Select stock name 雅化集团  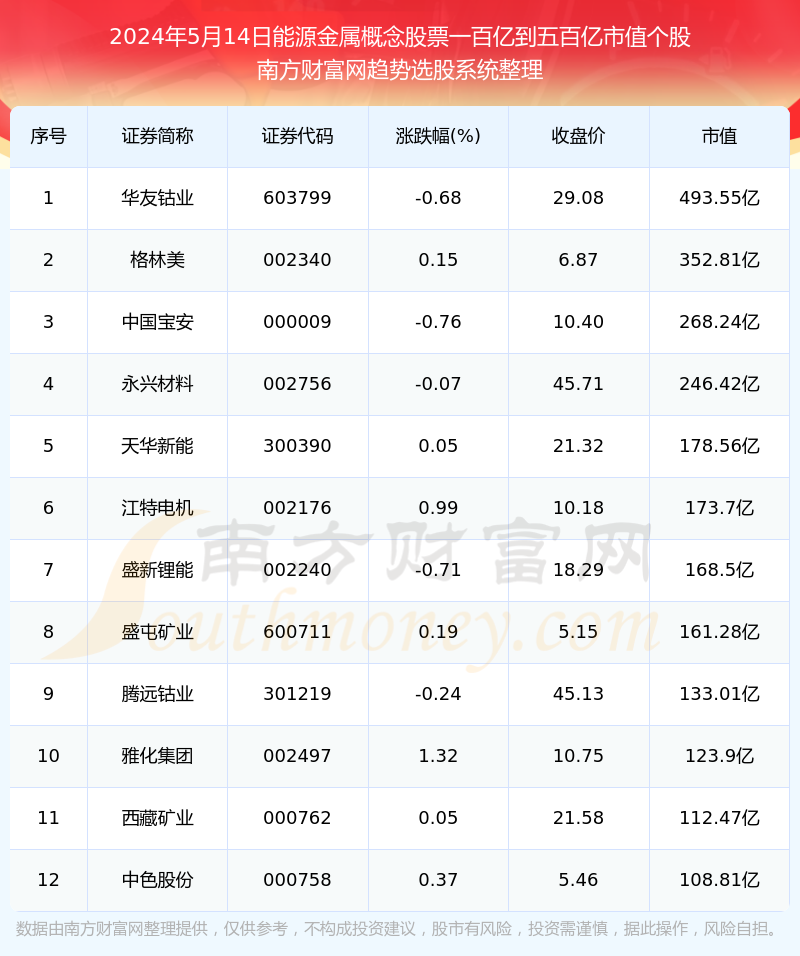pyautogui.click(x=157, y=756)
